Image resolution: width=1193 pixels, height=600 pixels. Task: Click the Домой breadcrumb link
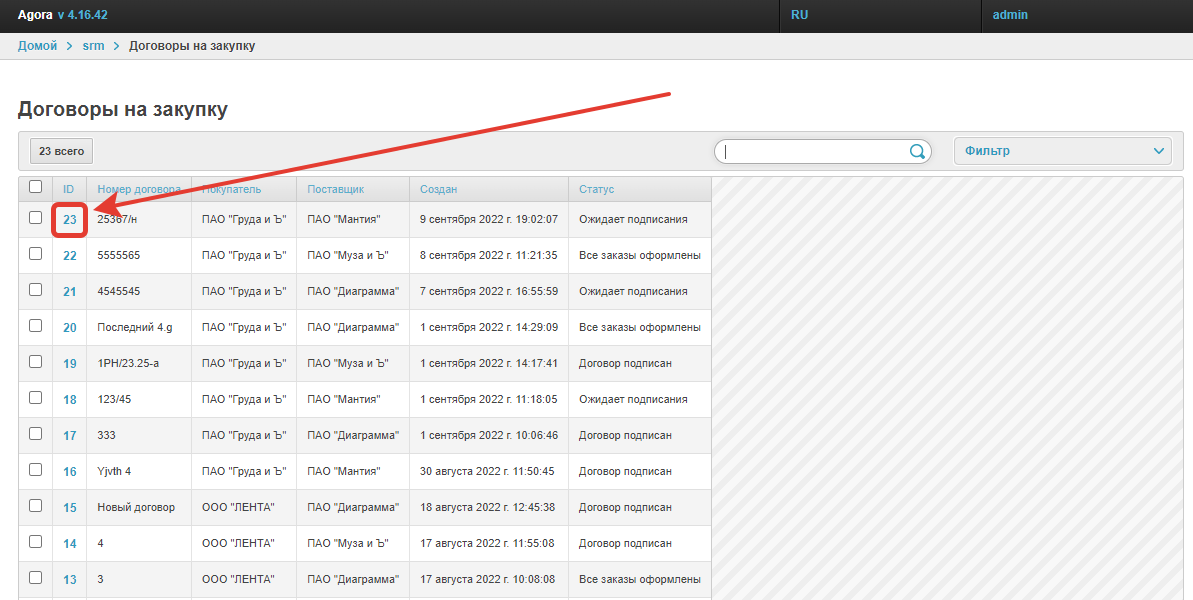click(x=38, y=46)
